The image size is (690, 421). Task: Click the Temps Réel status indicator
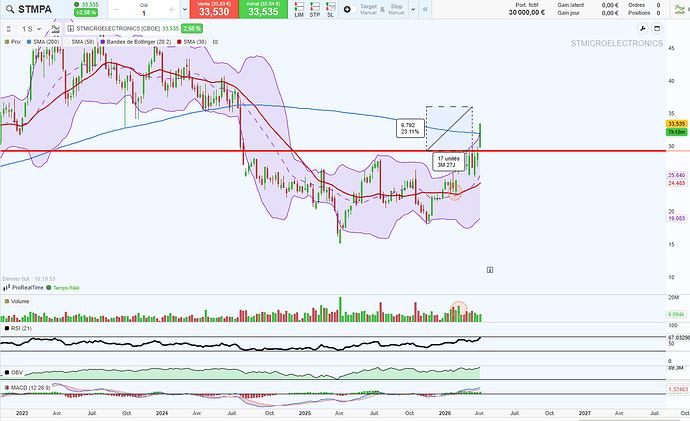click(x=63, y=288)
